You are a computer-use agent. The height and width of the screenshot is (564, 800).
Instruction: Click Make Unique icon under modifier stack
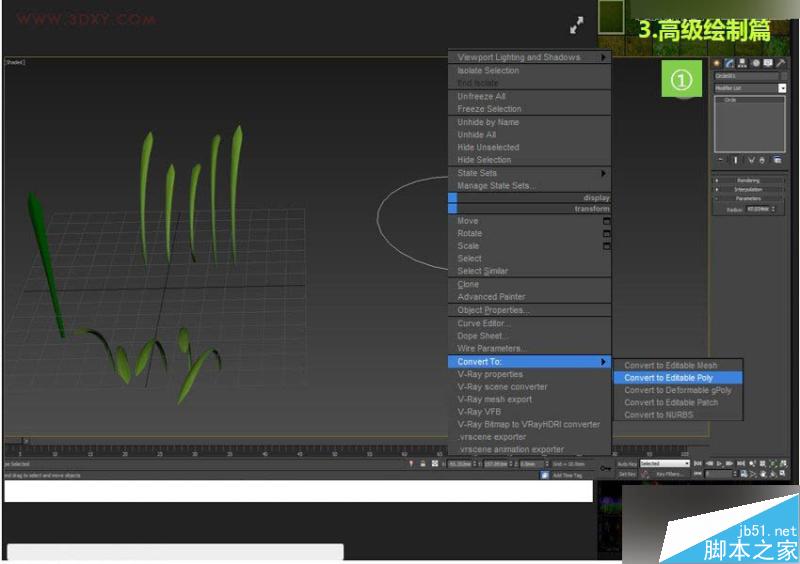(751, 160)
